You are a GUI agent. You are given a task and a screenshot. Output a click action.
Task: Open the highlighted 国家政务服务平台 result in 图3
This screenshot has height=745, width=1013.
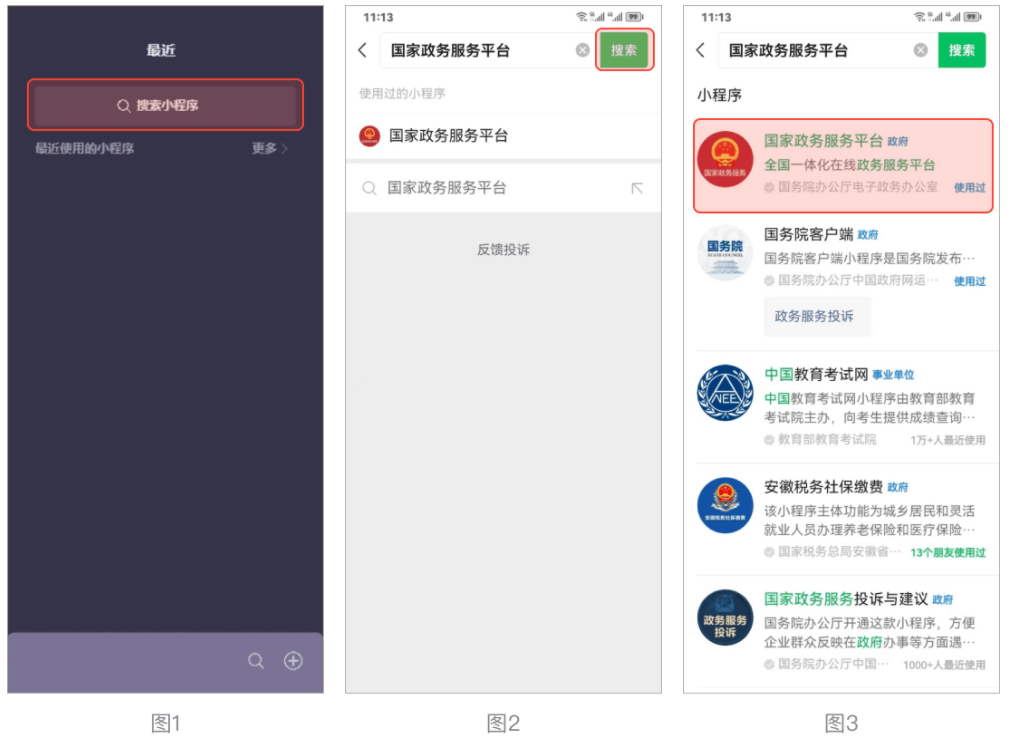coord(842,165)
